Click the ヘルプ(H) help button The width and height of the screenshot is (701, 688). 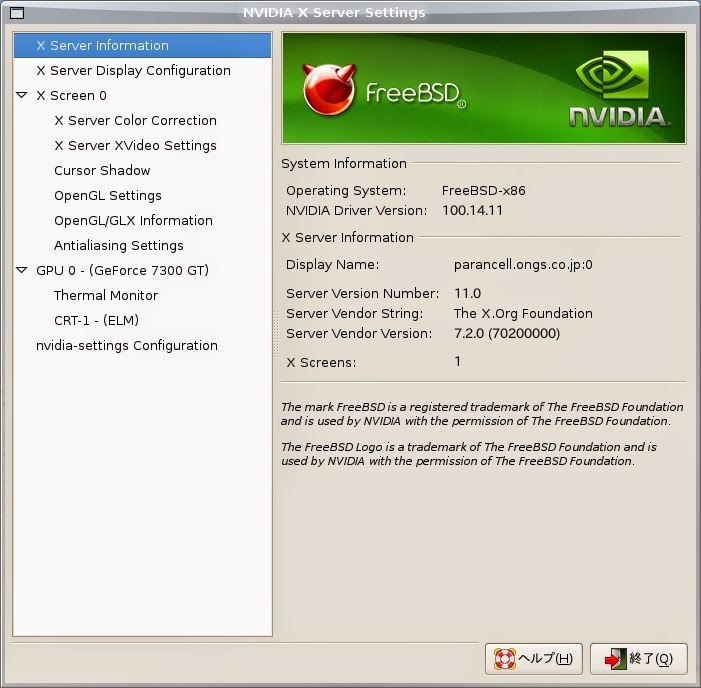[533, 658]
